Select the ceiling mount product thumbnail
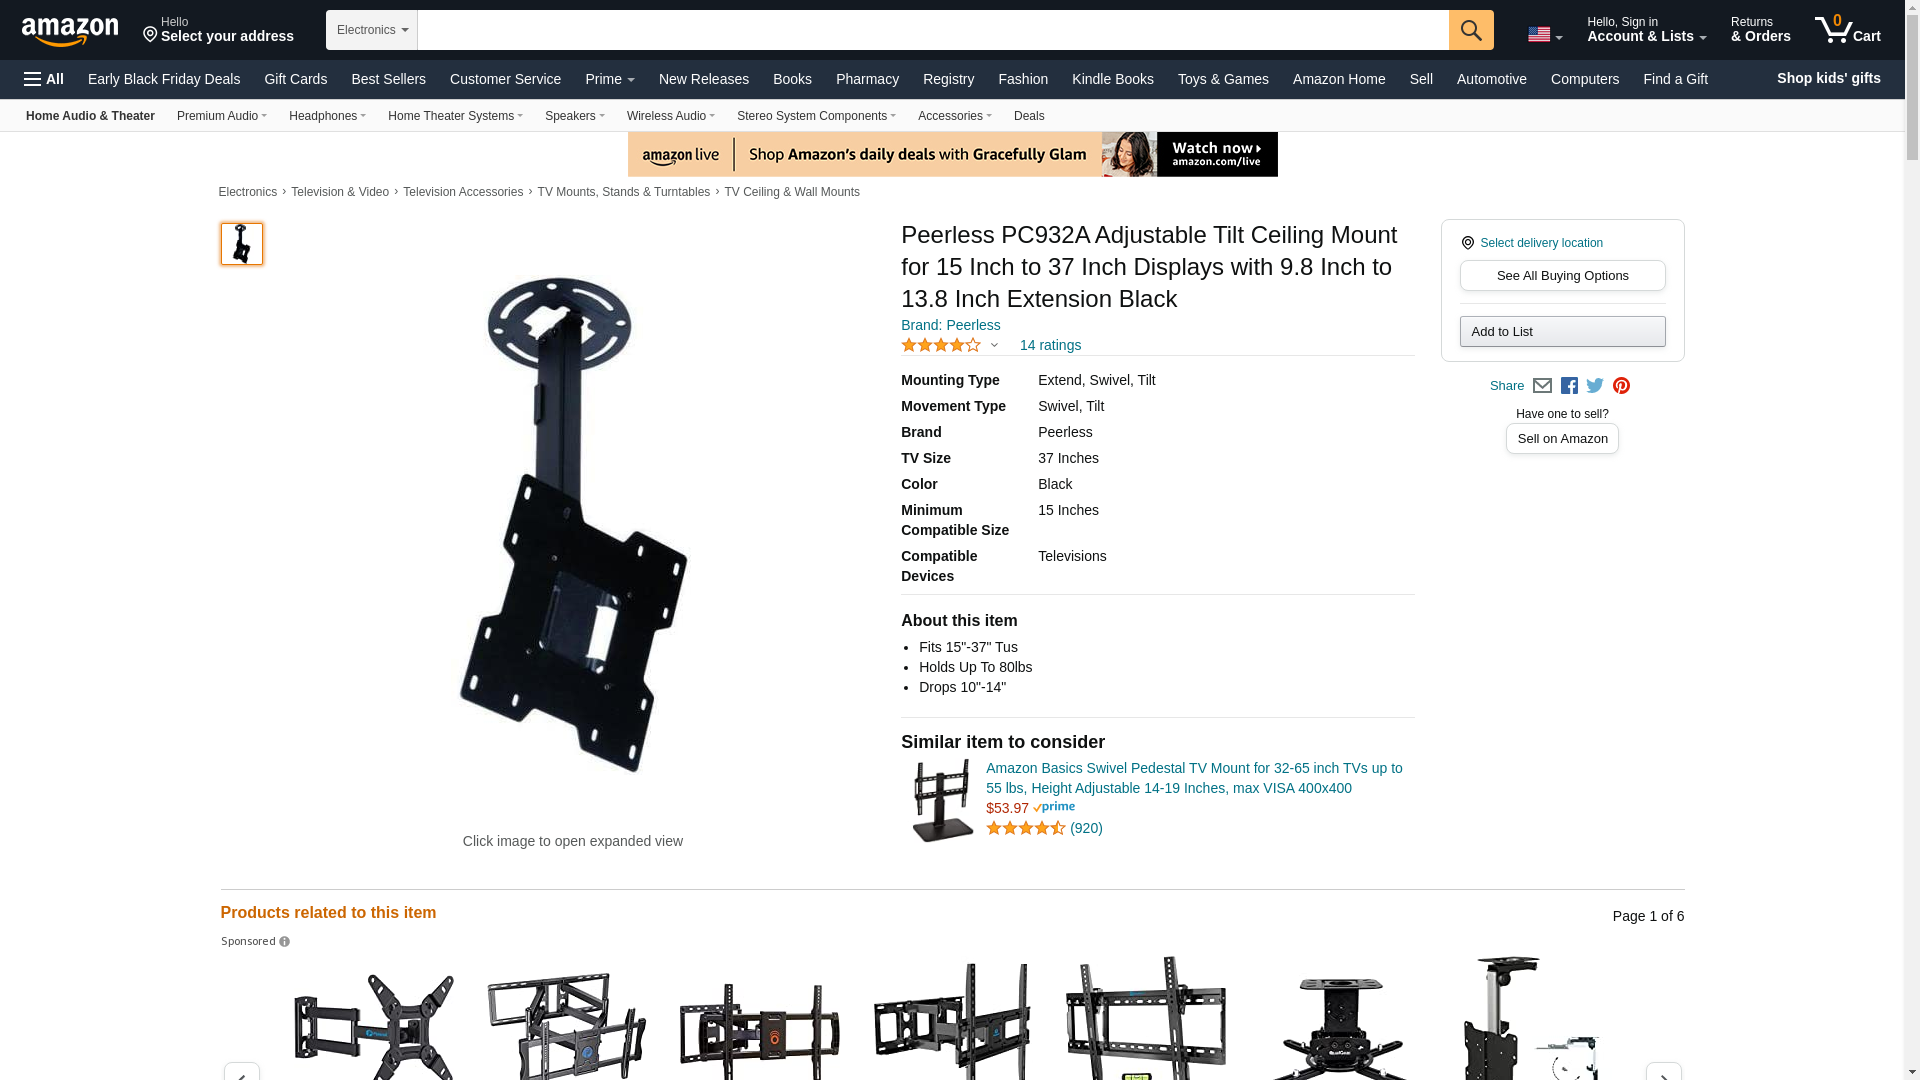The height and width of the screenshot is (1080, 1920). coord(242,244)
